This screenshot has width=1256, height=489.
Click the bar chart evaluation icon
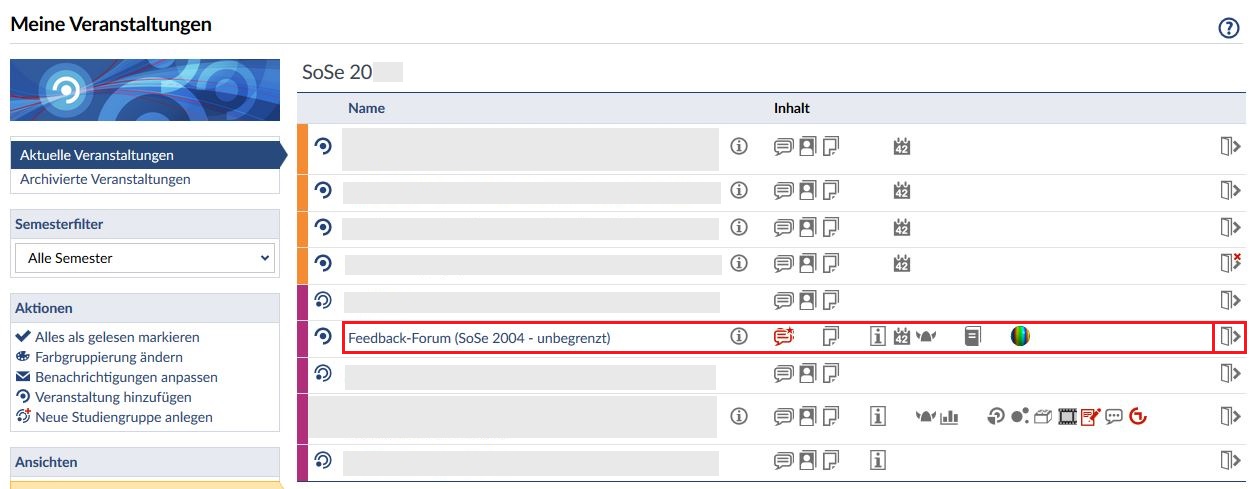click(949, 416)
